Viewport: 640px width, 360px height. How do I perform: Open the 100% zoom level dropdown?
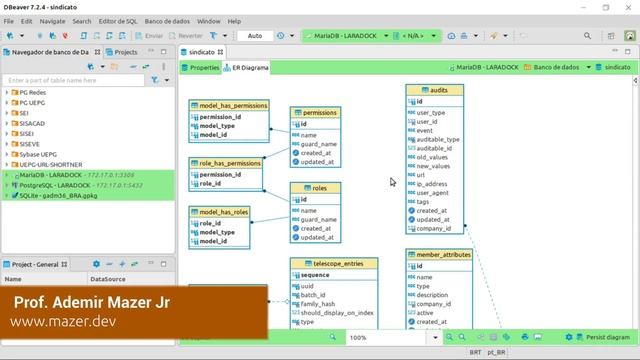tap(435, 338)
